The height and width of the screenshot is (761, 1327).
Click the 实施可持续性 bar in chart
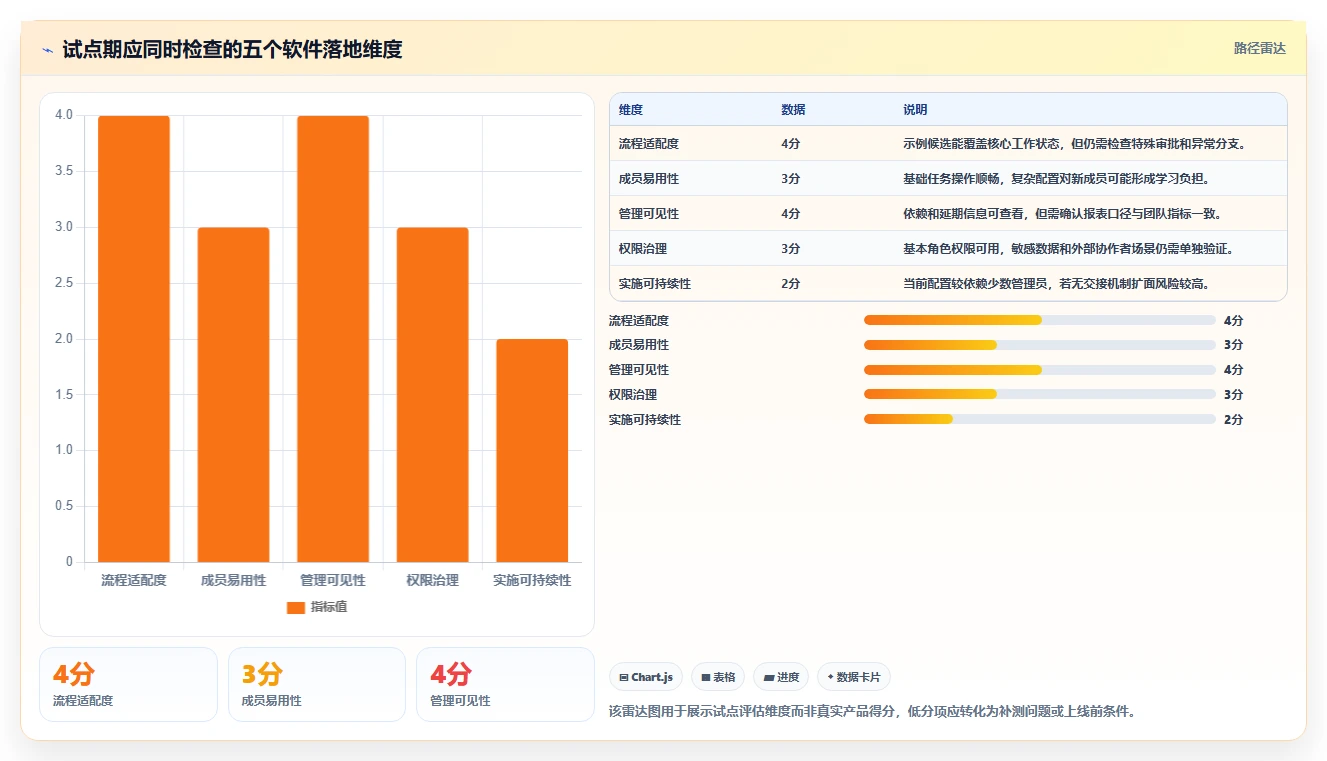tap(532, 451)
